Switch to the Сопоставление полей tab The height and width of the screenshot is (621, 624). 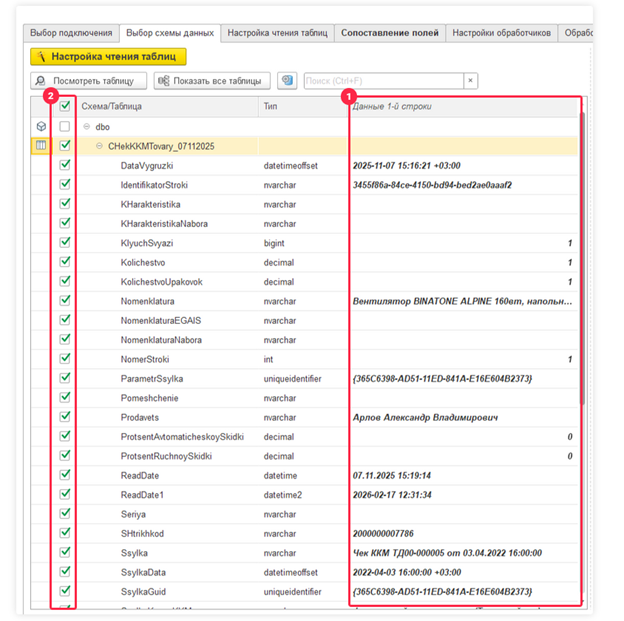point(389,33)
